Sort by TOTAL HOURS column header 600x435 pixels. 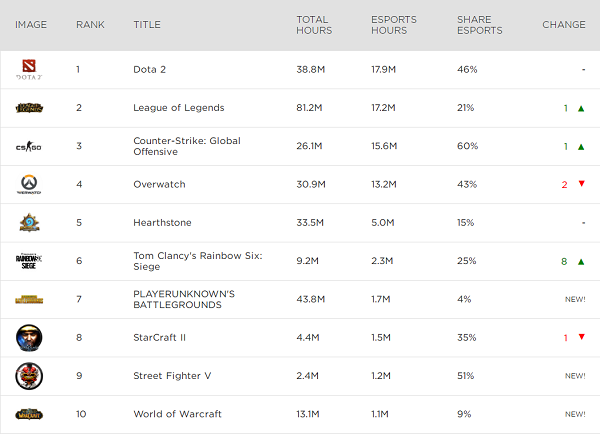coord(314,25)
